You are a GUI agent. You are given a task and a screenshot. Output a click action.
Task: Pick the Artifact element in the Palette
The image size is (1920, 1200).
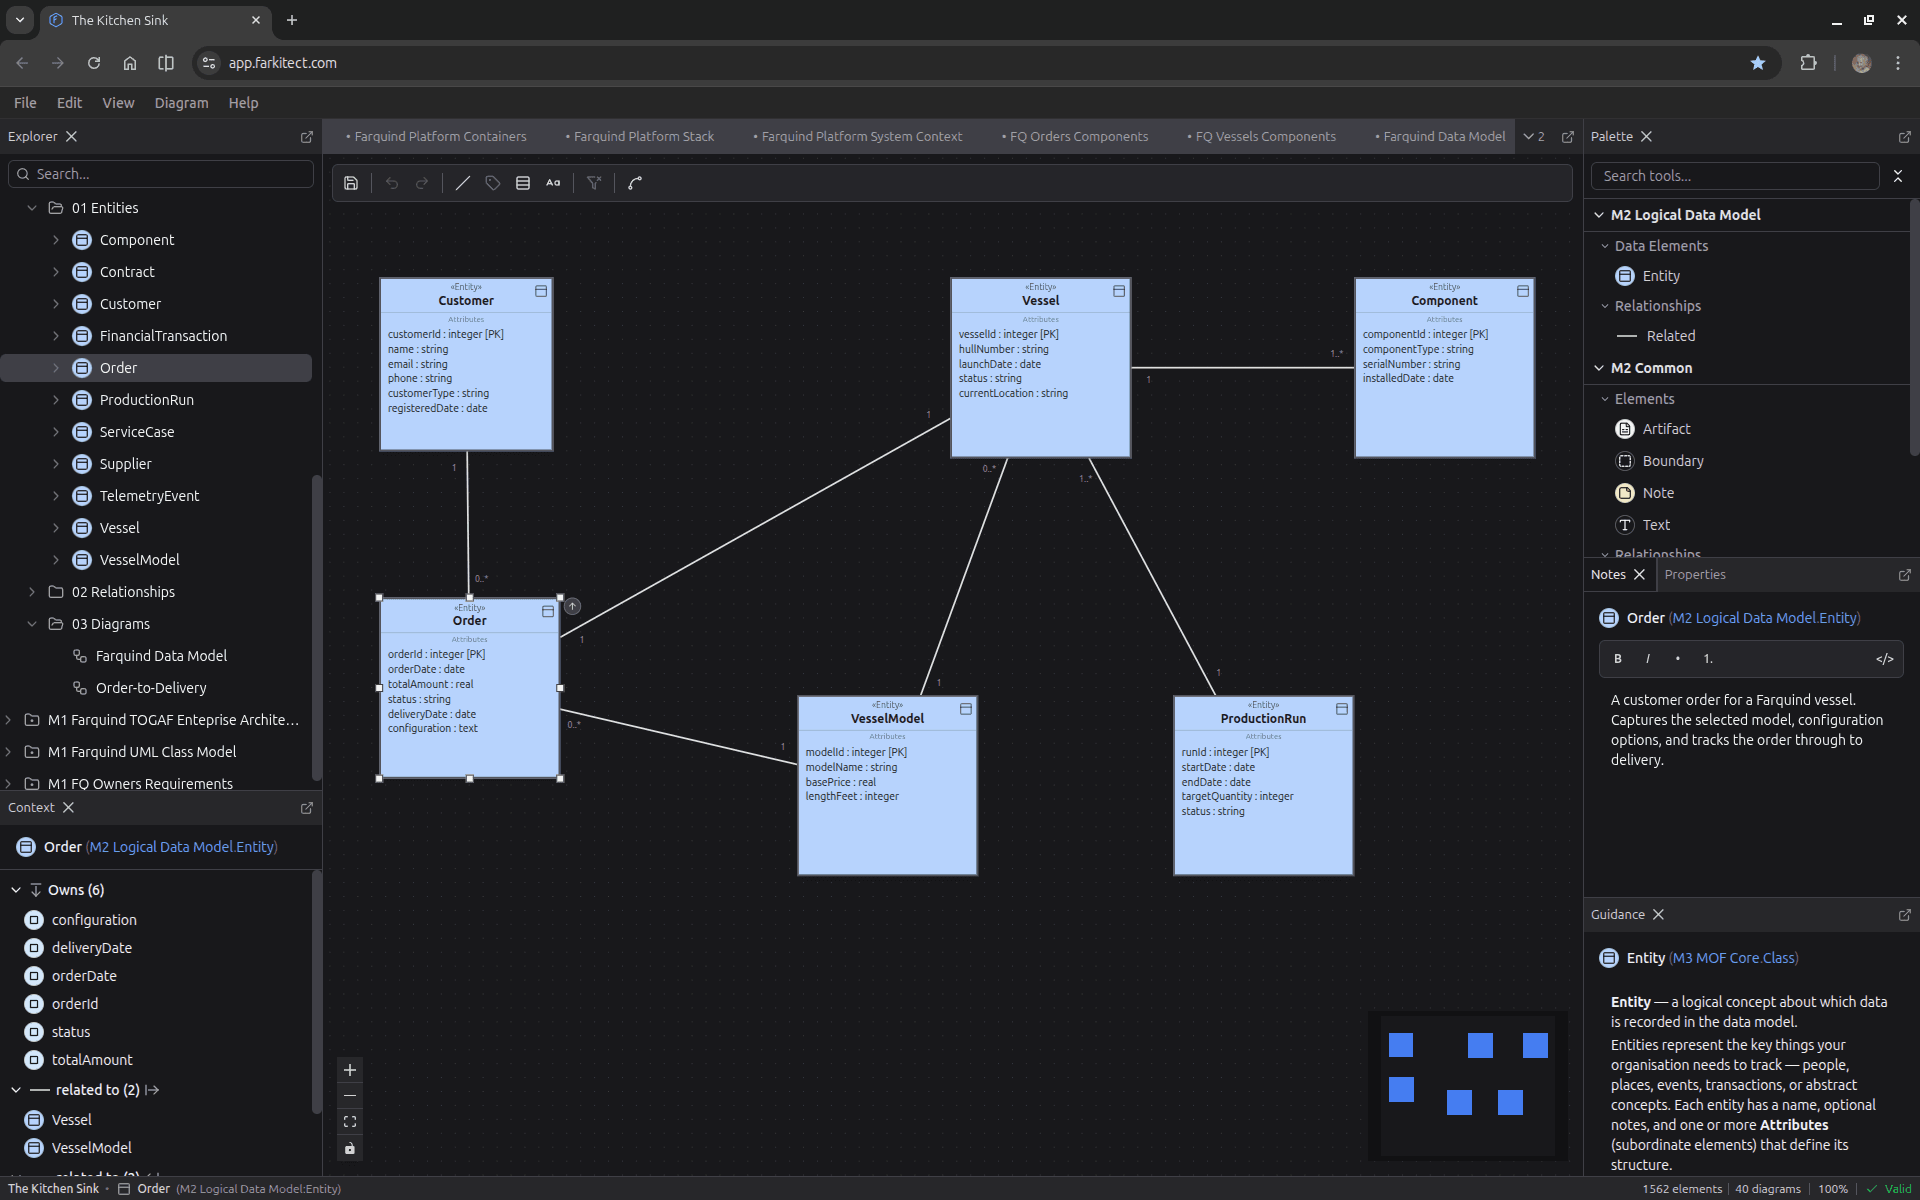tap(1653, 429)
